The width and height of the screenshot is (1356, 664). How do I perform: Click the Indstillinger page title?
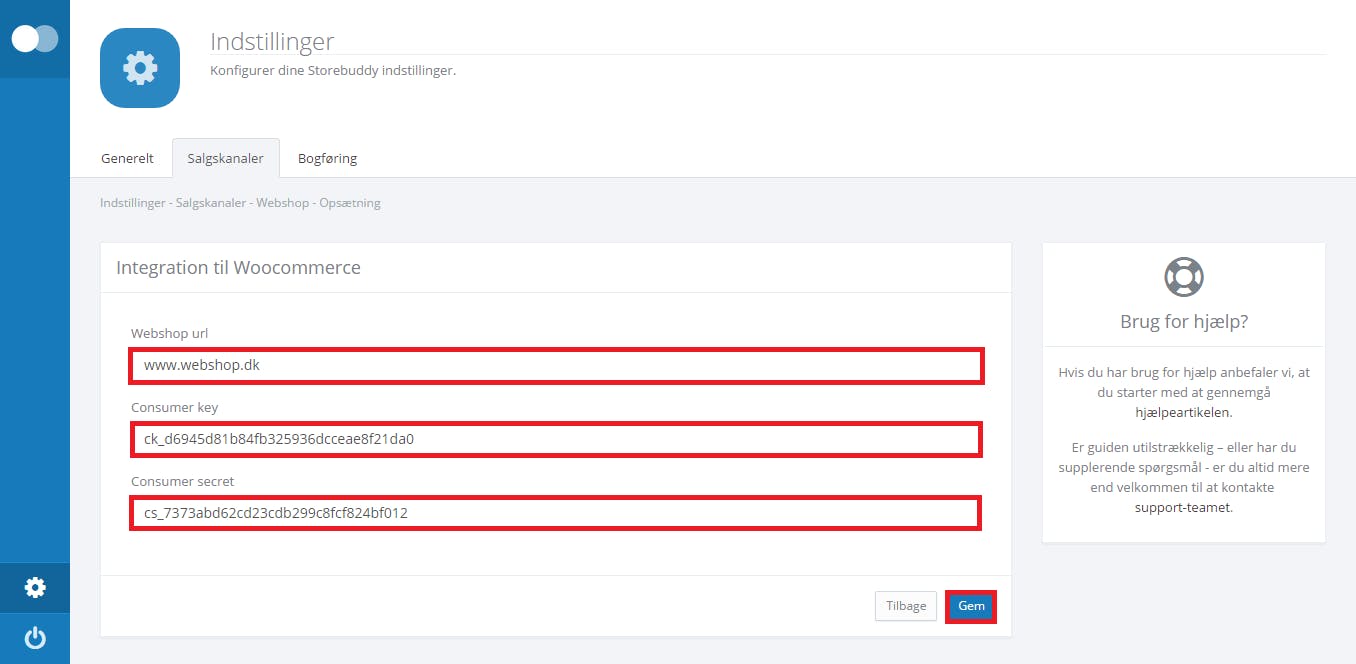tap(272, 42)
